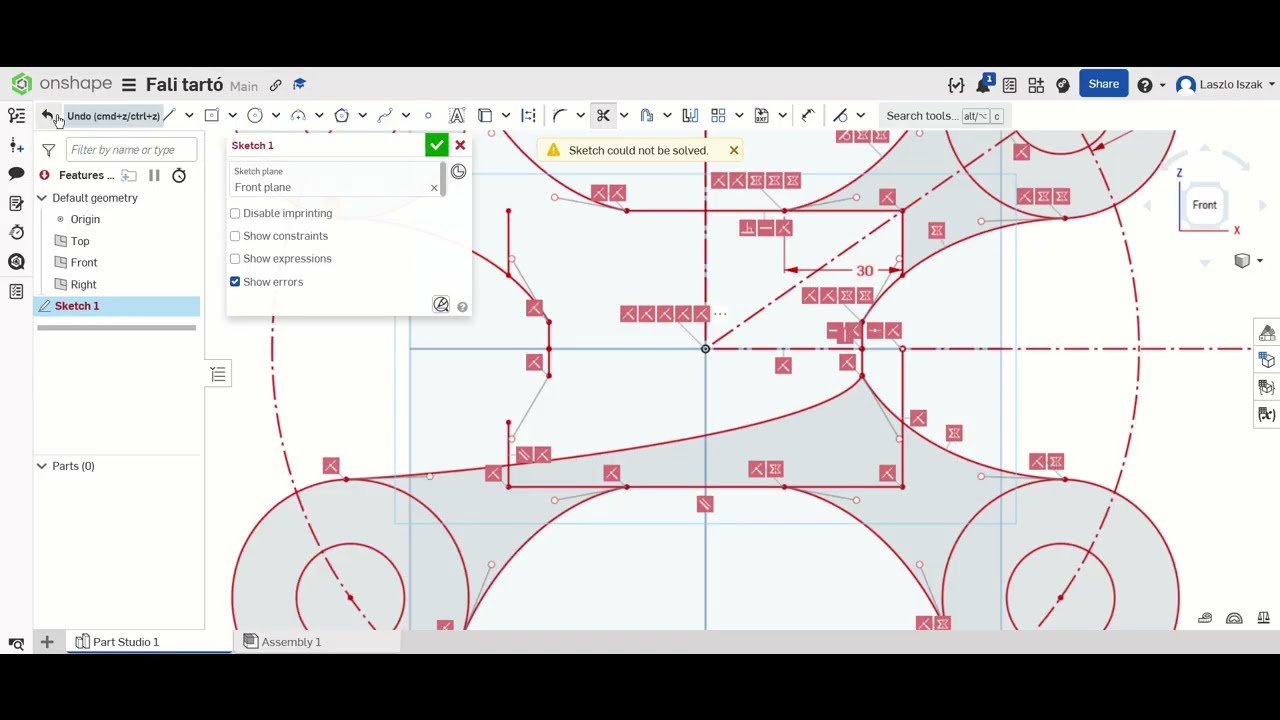Click the sketch final-state clock icon
The image size is (1280, 720).
click(458, 172)
